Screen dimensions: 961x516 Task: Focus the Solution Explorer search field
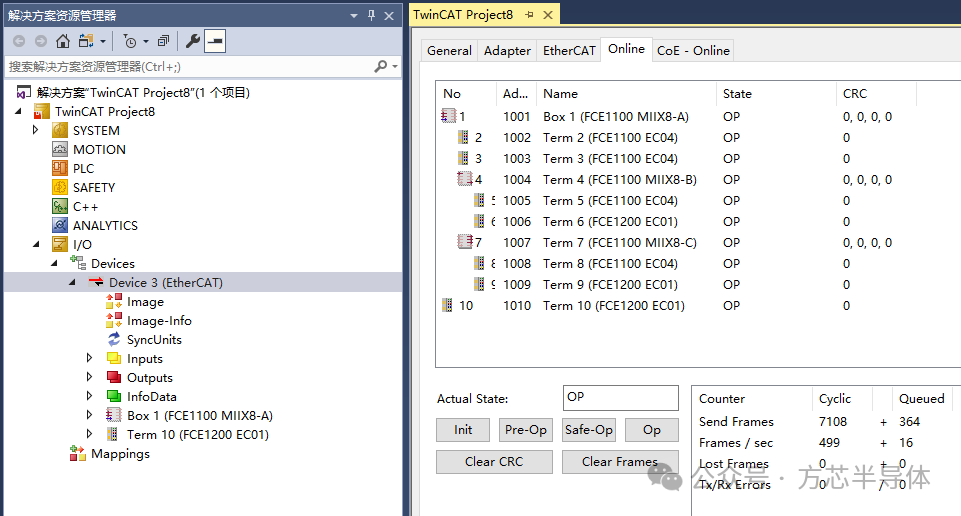click(x=189, y=66)
